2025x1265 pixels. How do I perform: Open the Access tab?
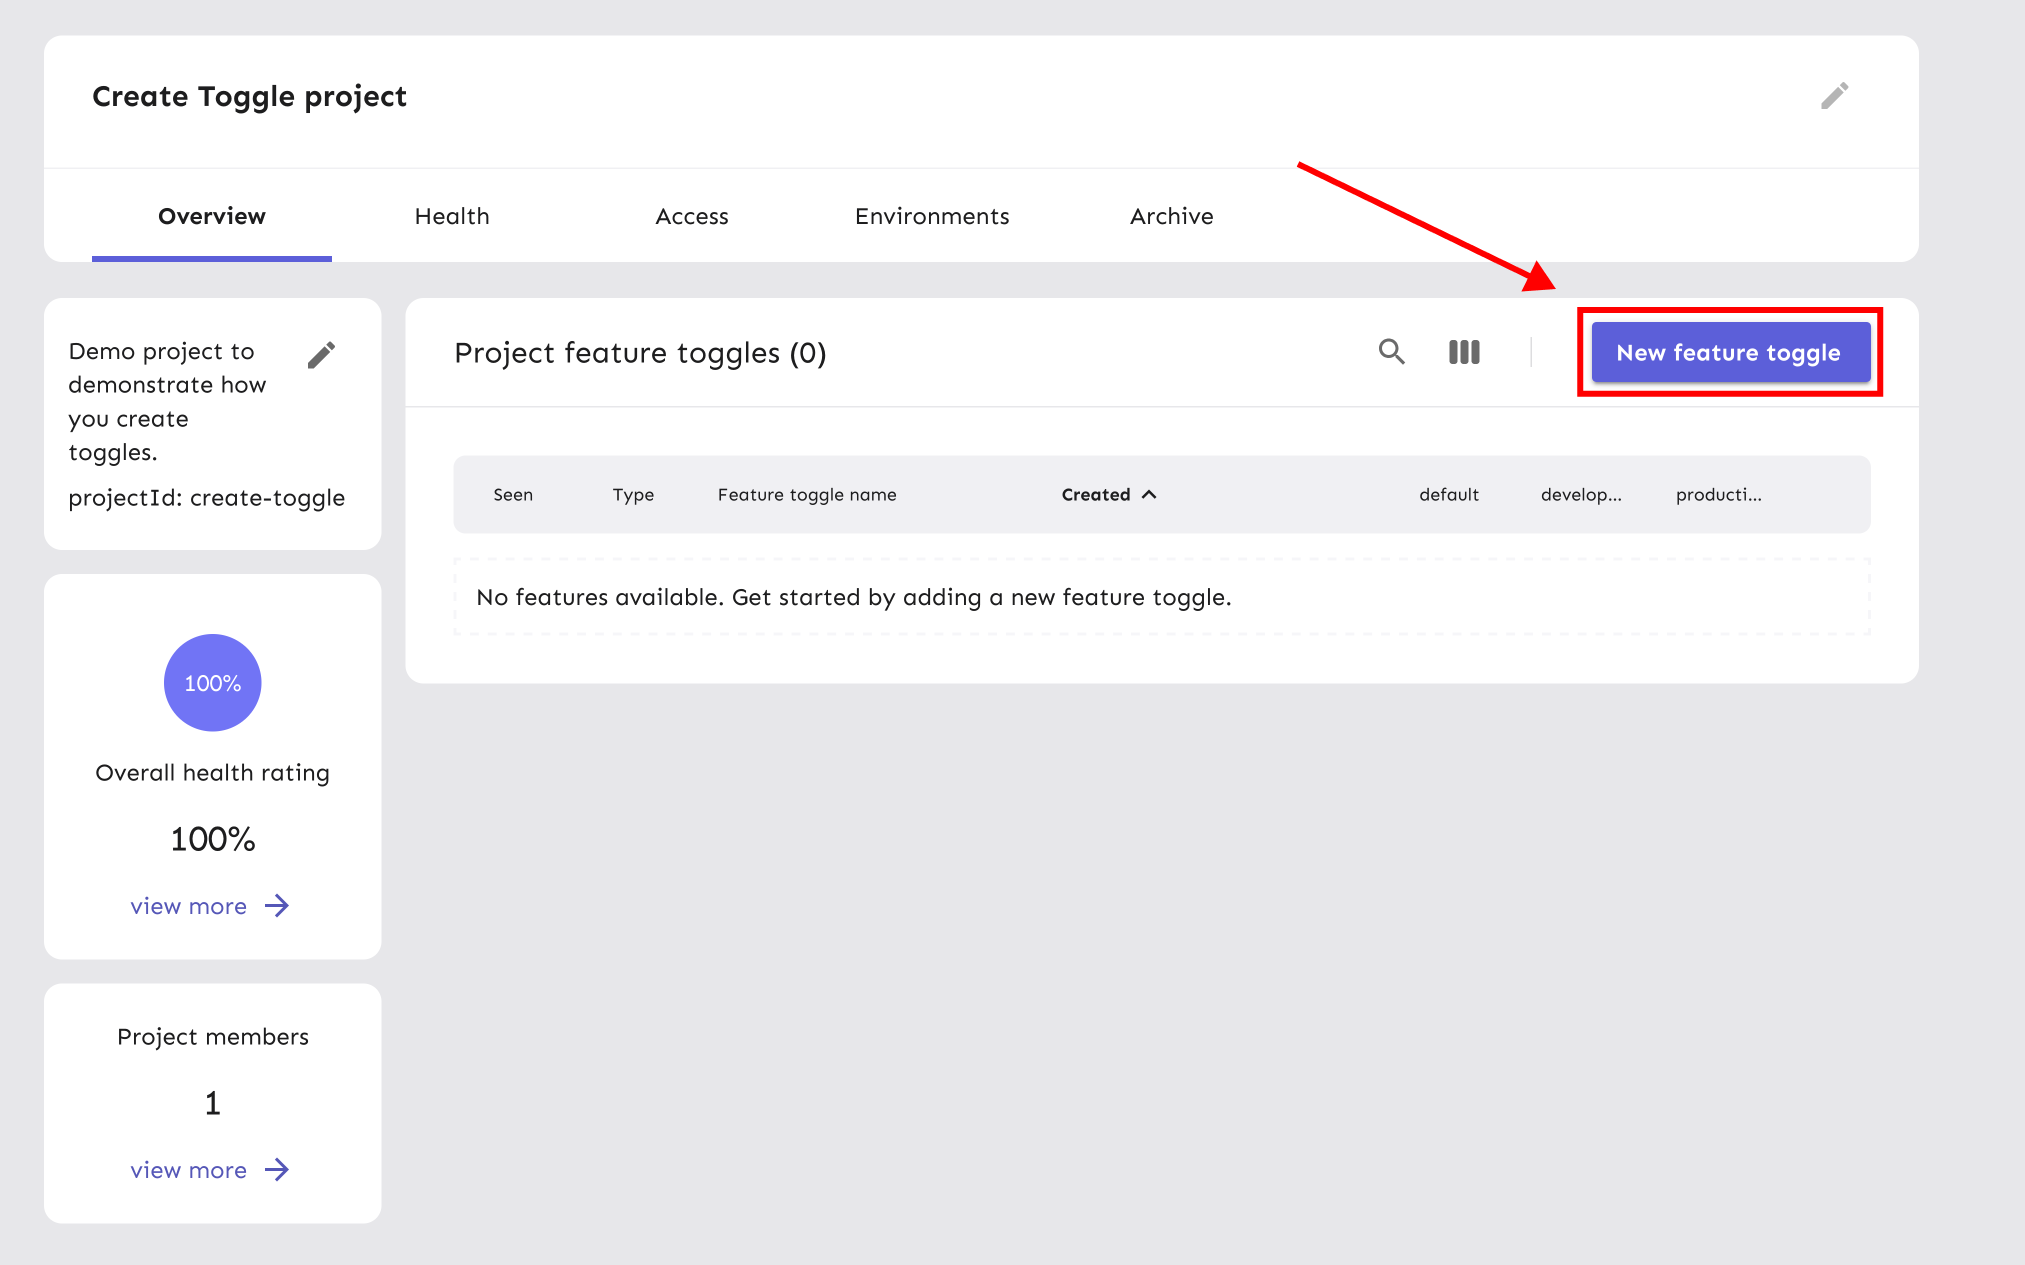pos(691,216)
